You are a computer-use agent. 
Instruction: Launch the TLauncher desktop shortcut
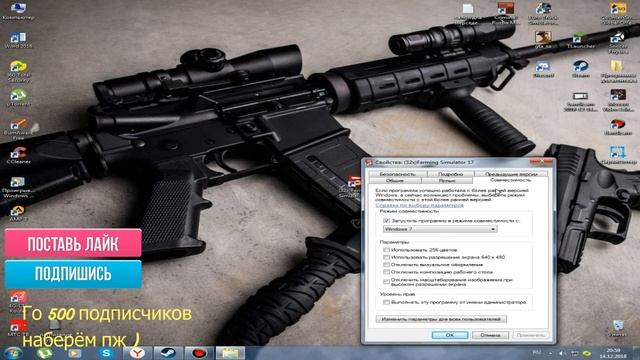580,40
